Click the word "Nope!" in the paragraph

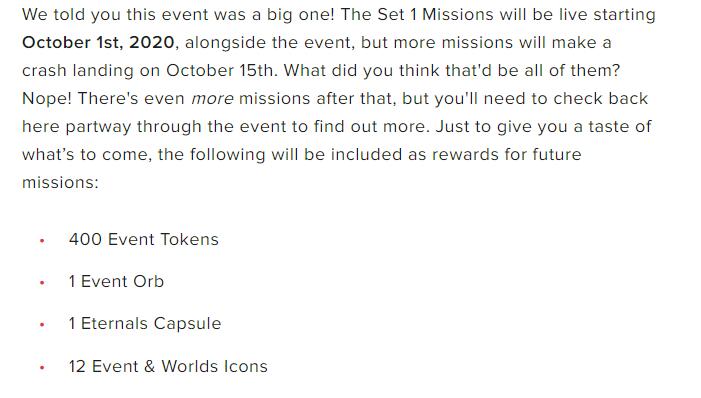click(47, 98)
